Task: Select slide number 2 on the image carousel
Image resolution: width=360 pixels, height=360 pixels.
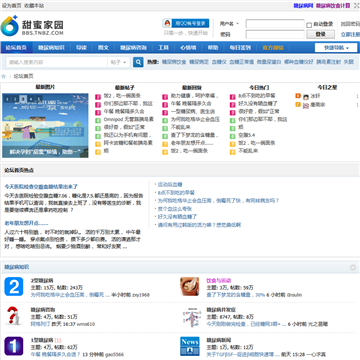Action: [15, 99]
